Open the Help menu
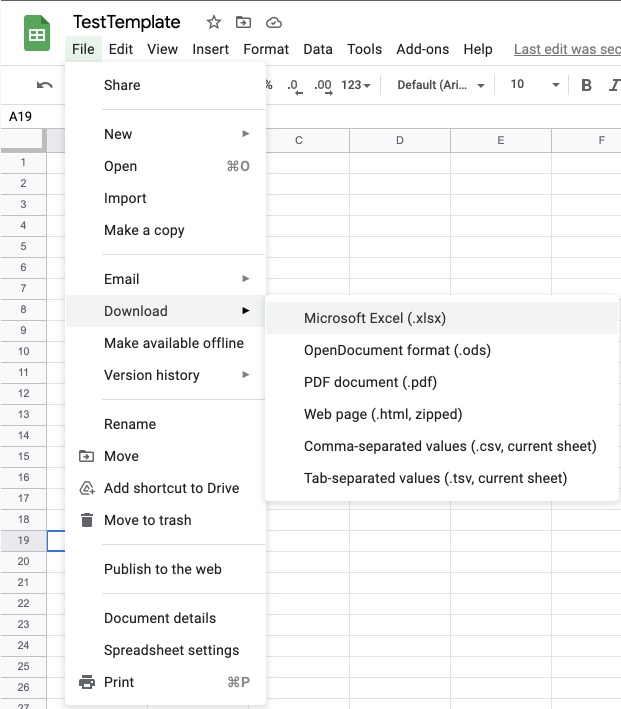 coord(478,49)
